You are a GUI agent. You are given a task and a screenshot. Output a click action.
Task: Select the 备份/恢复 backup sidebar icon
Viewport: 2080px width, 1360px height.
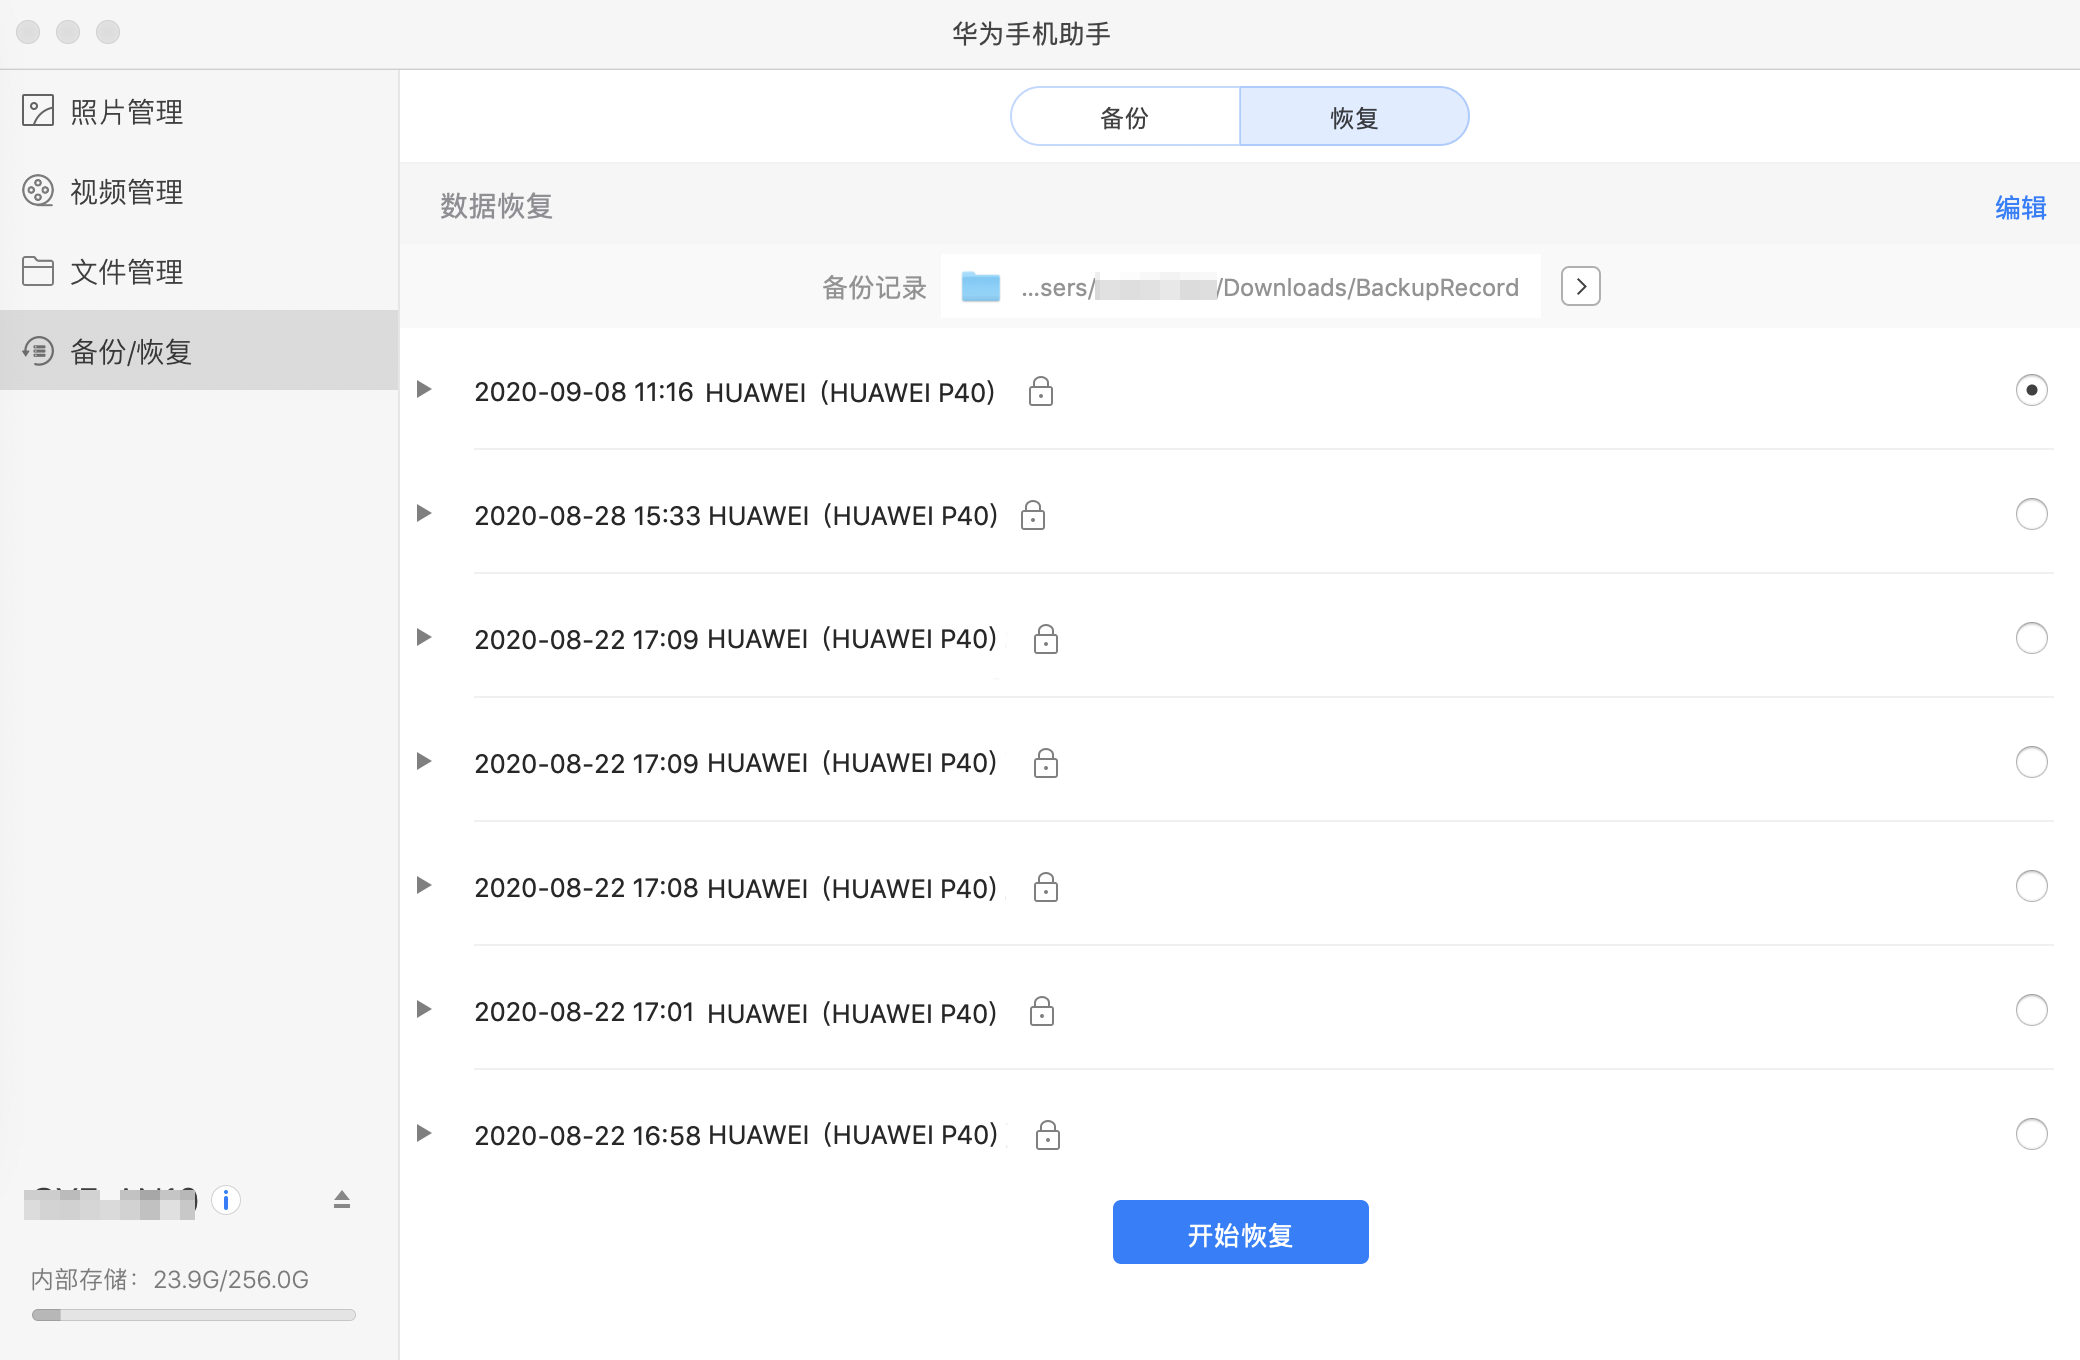pos(38,351)
